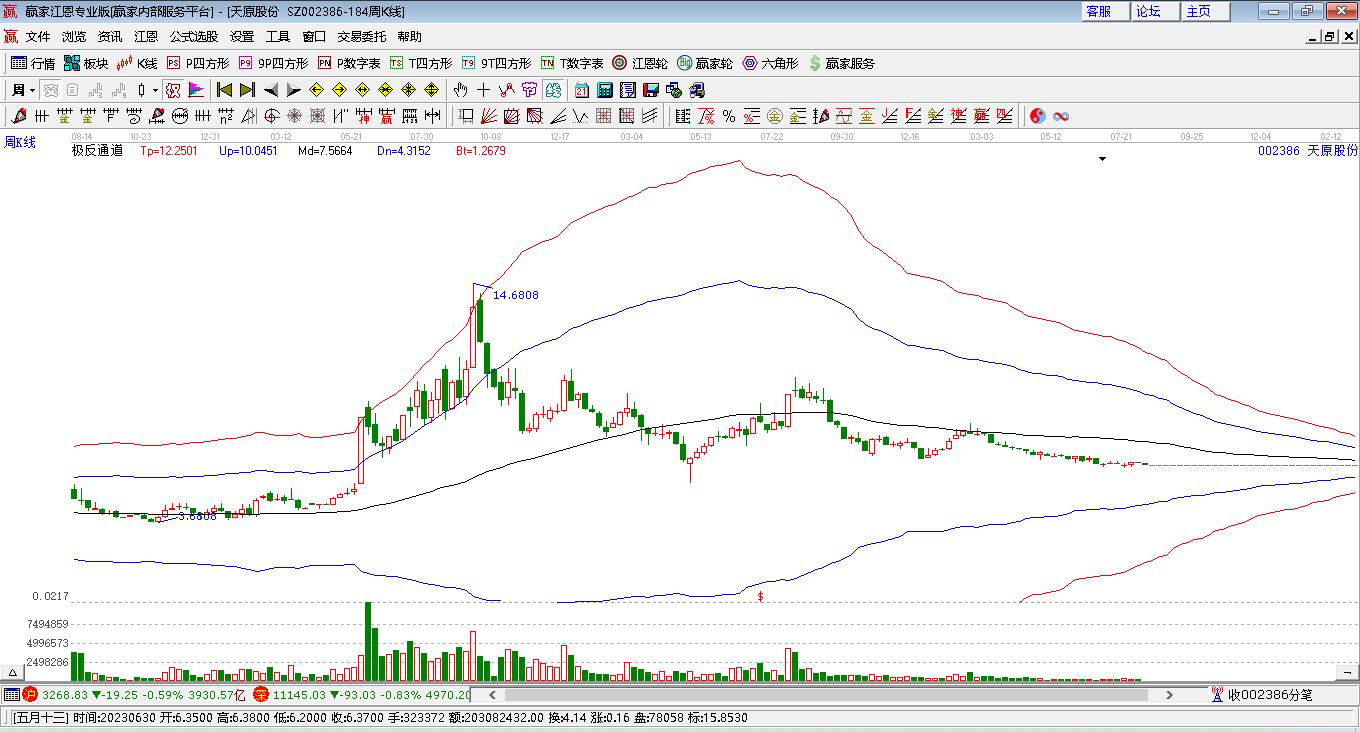This screenshot has height=732, width=1360.
Task: Open the 行情 market quotes view
Action: [33, 63]
